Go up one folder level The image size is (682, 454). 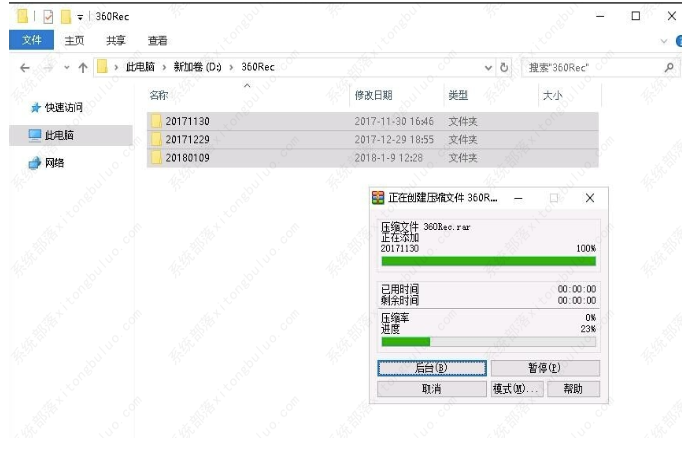click(x=83, y=67)
